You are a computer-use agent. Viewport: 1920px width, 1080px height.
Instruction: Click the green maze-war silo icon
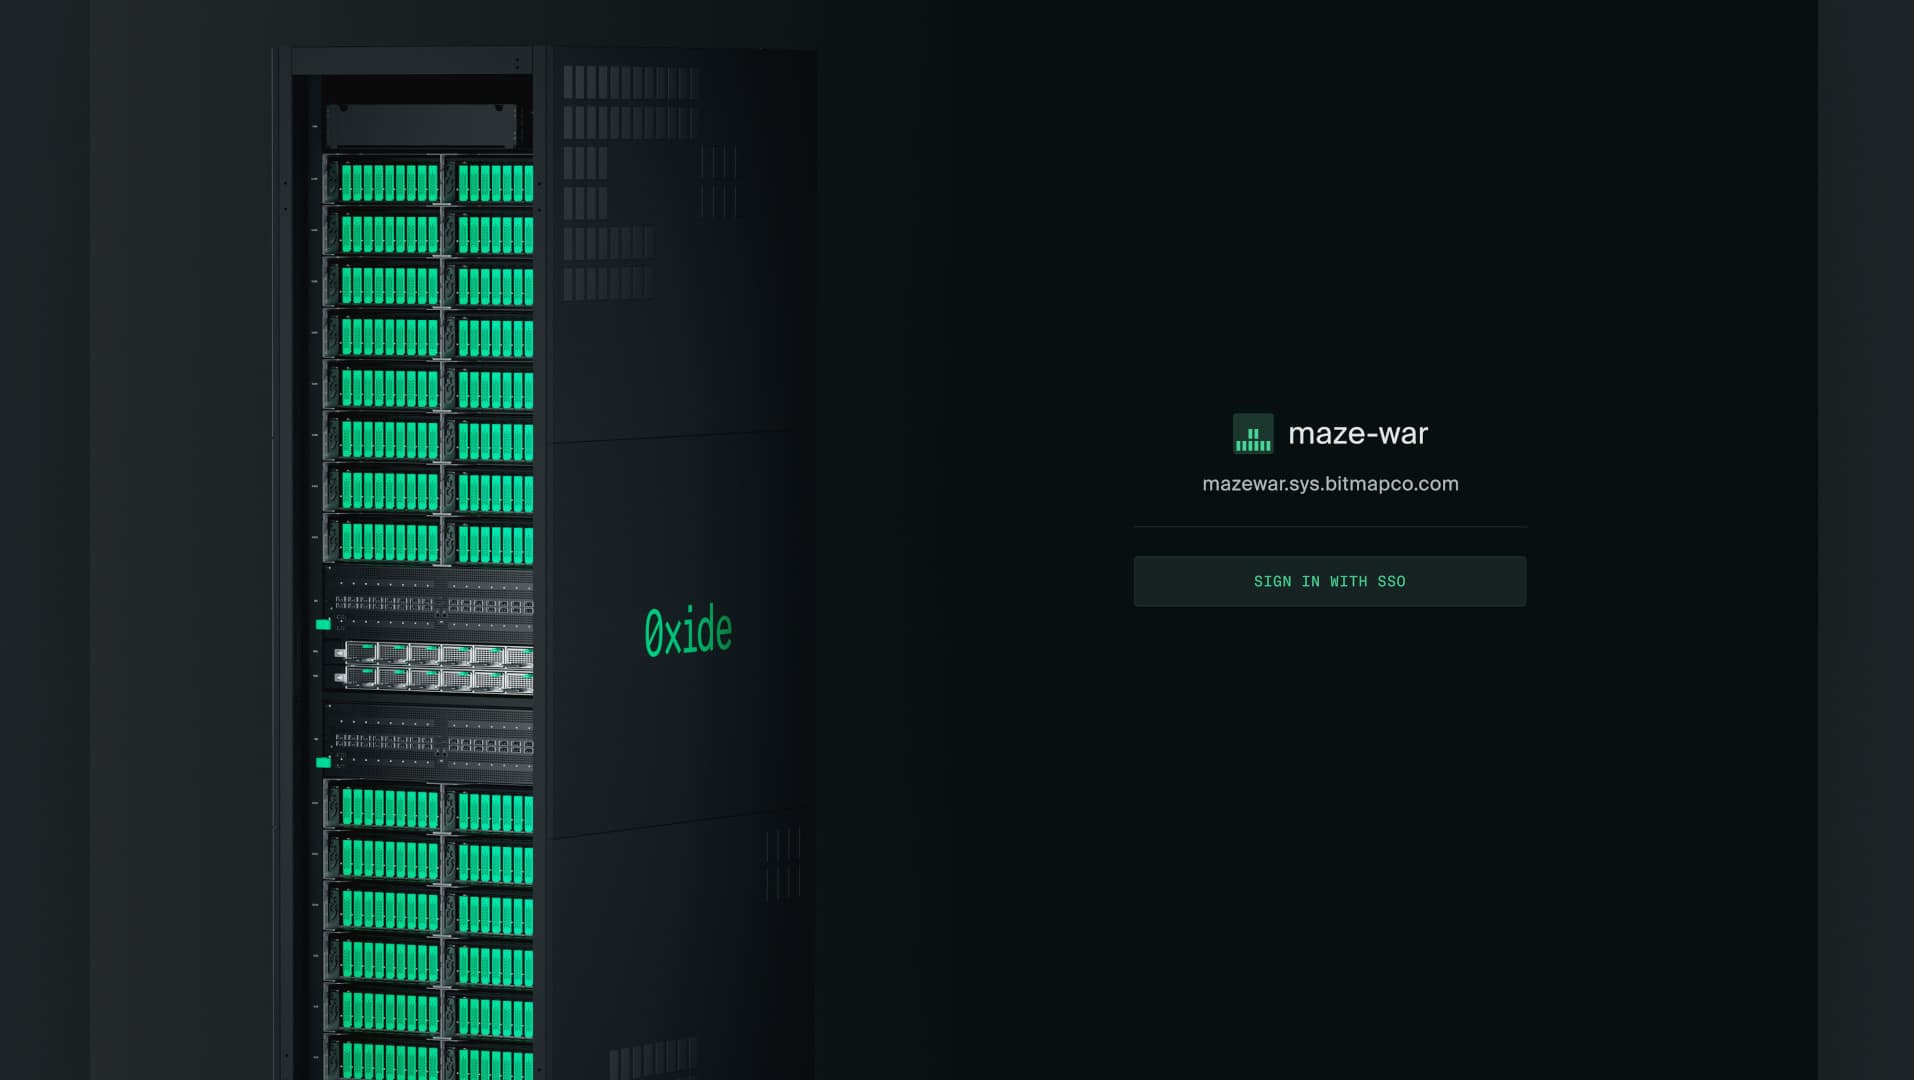click(x=1252, y=434)
